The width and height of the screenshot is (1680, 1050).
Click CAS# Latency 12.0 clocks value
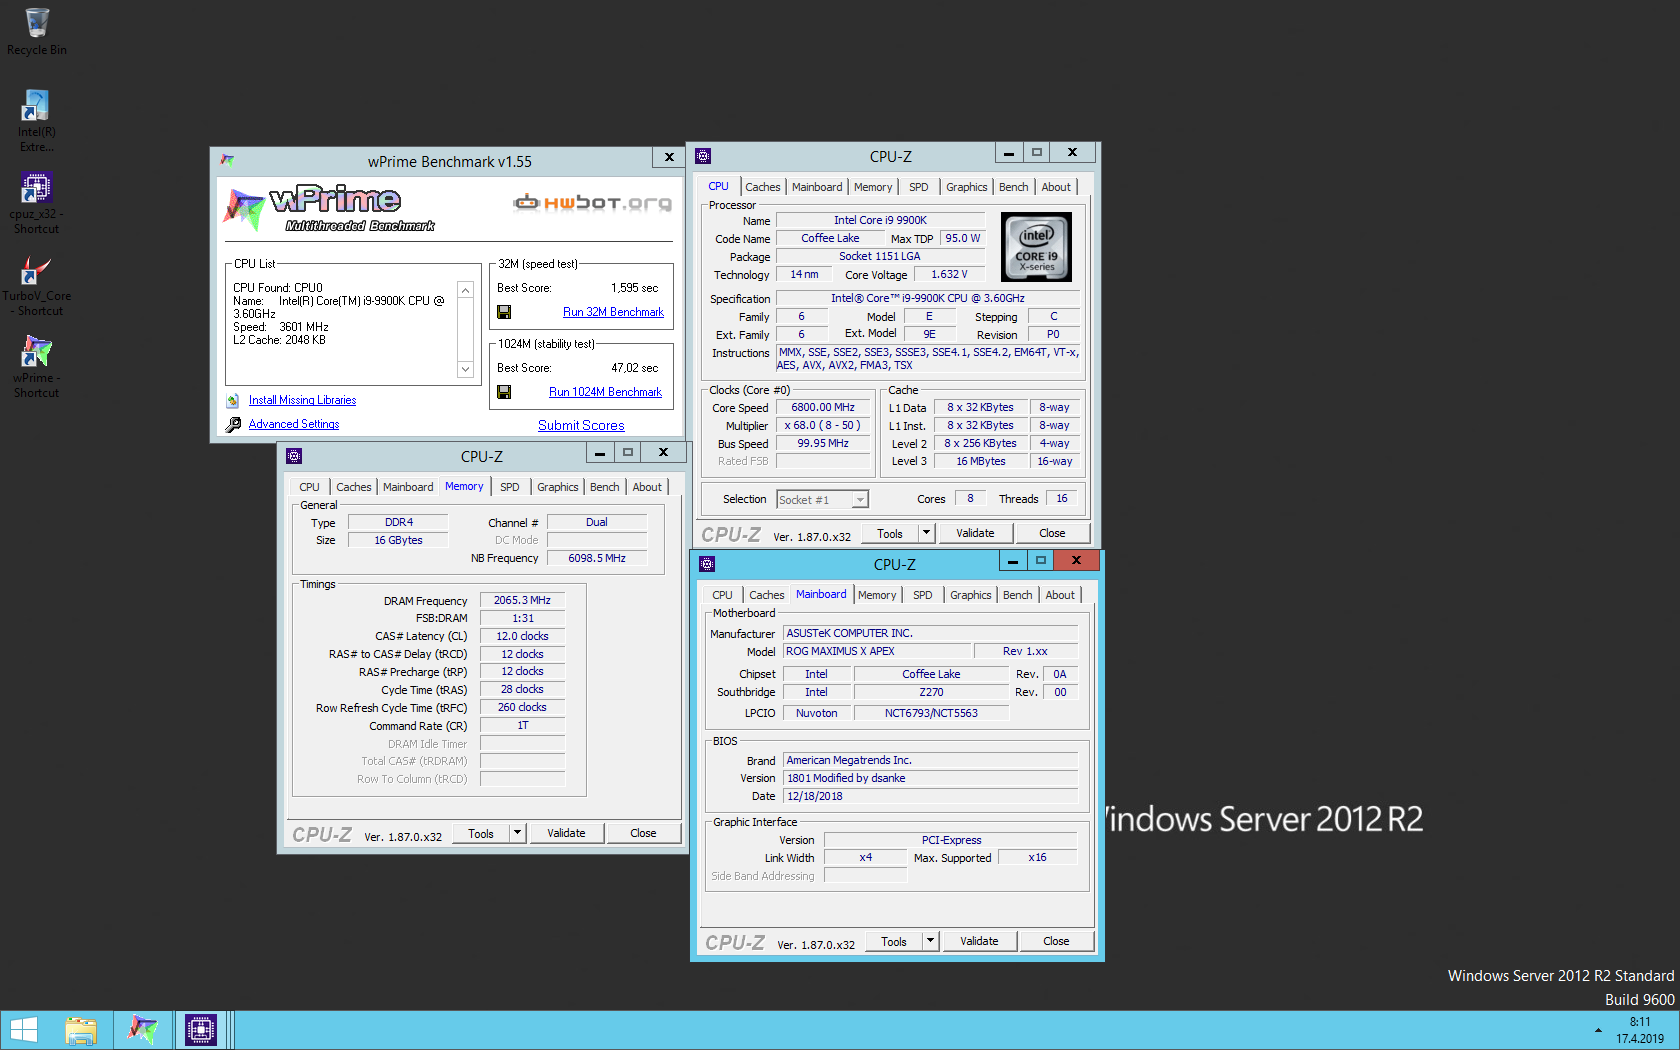[522, 636]
